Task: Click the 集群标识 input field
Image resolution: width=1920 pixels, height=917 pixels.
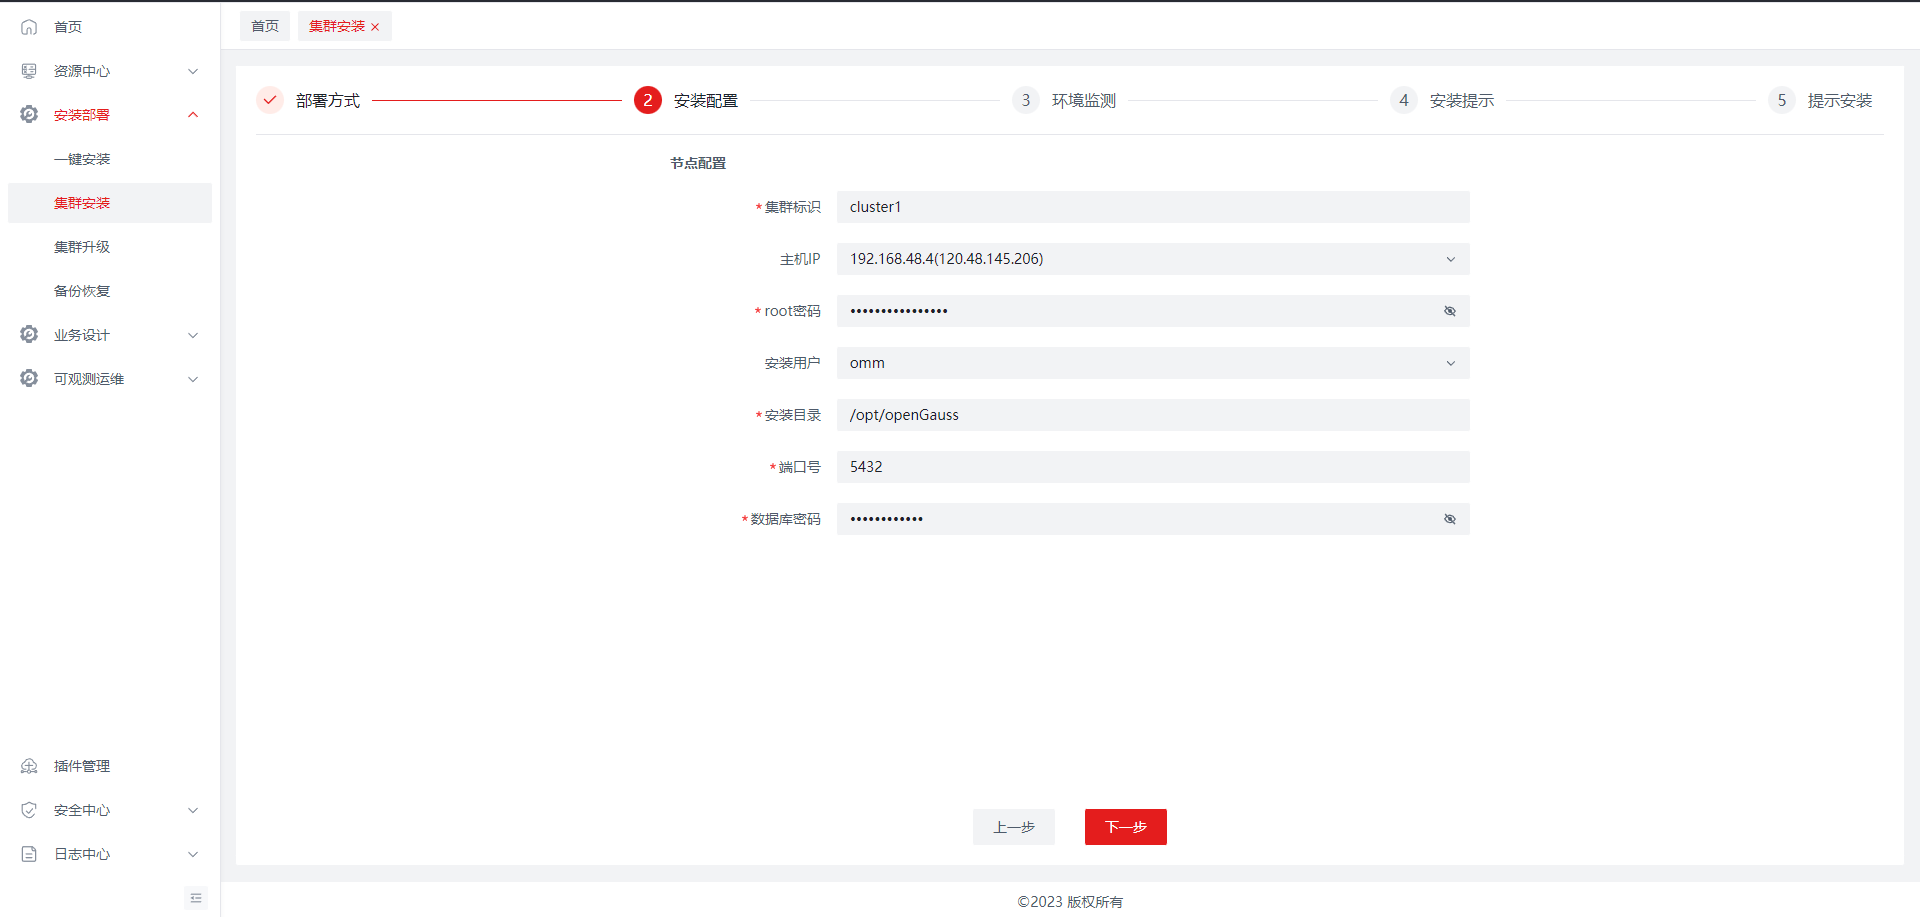Action: coord(1152,207)
